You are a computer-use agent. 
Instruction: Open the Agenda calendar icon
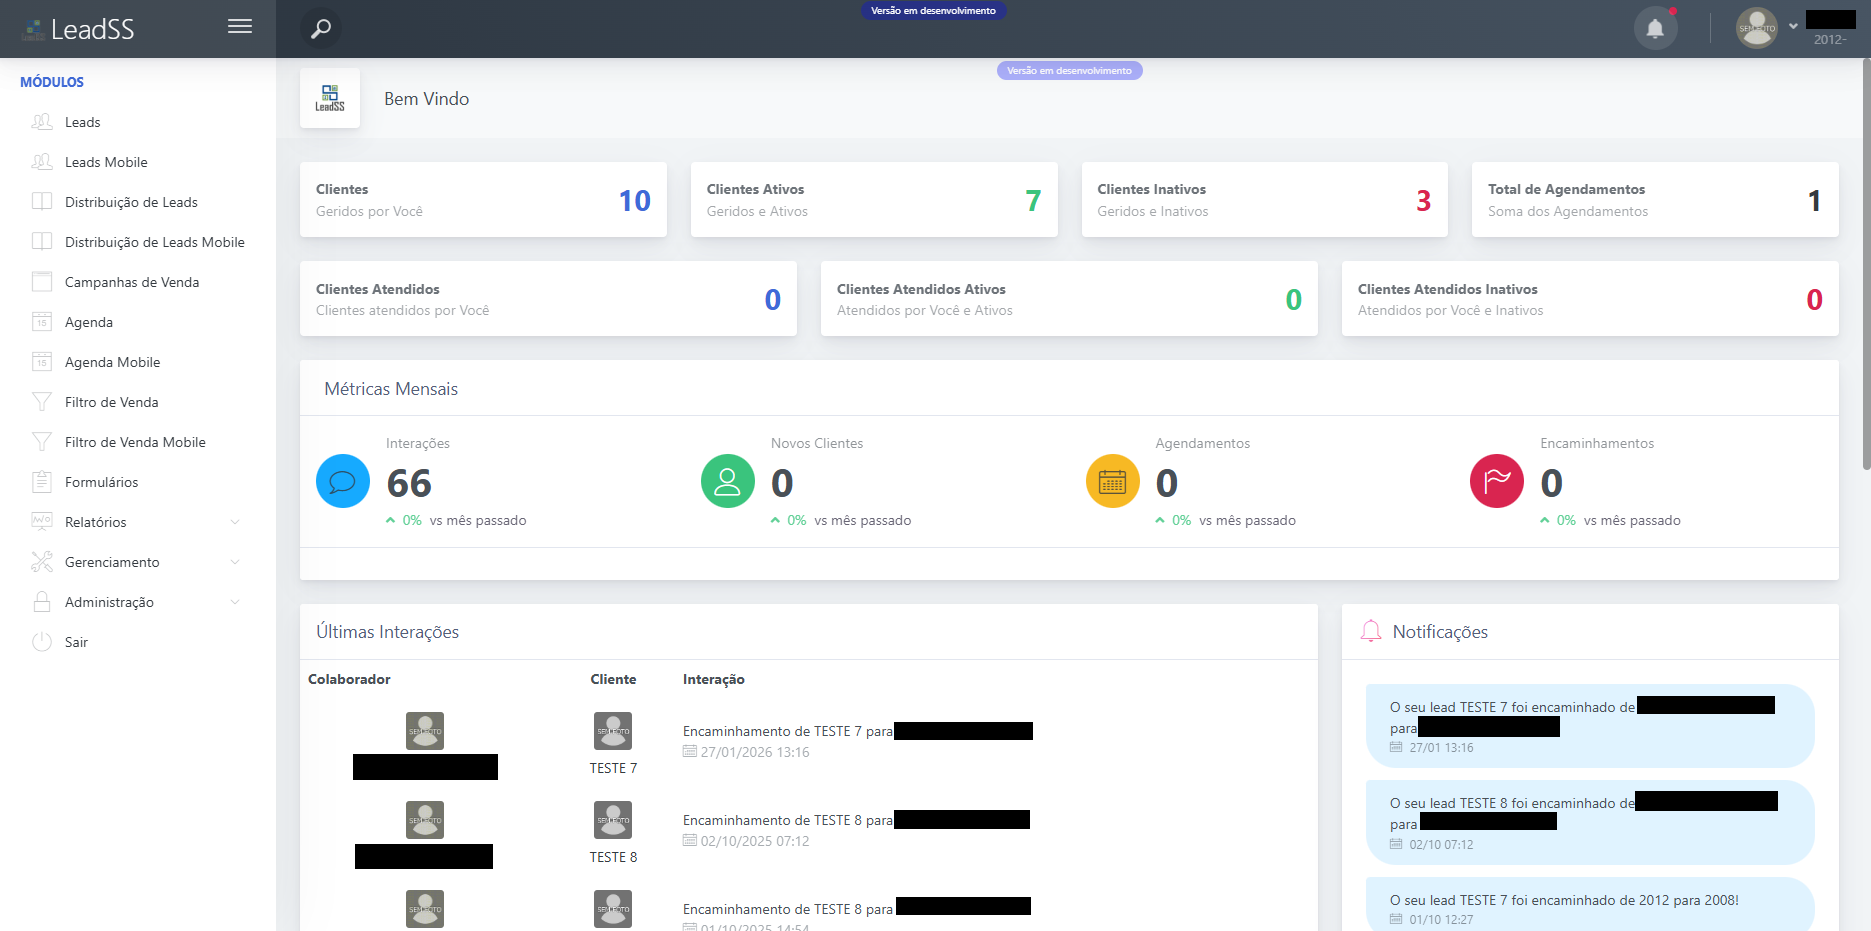coord(42,321)
